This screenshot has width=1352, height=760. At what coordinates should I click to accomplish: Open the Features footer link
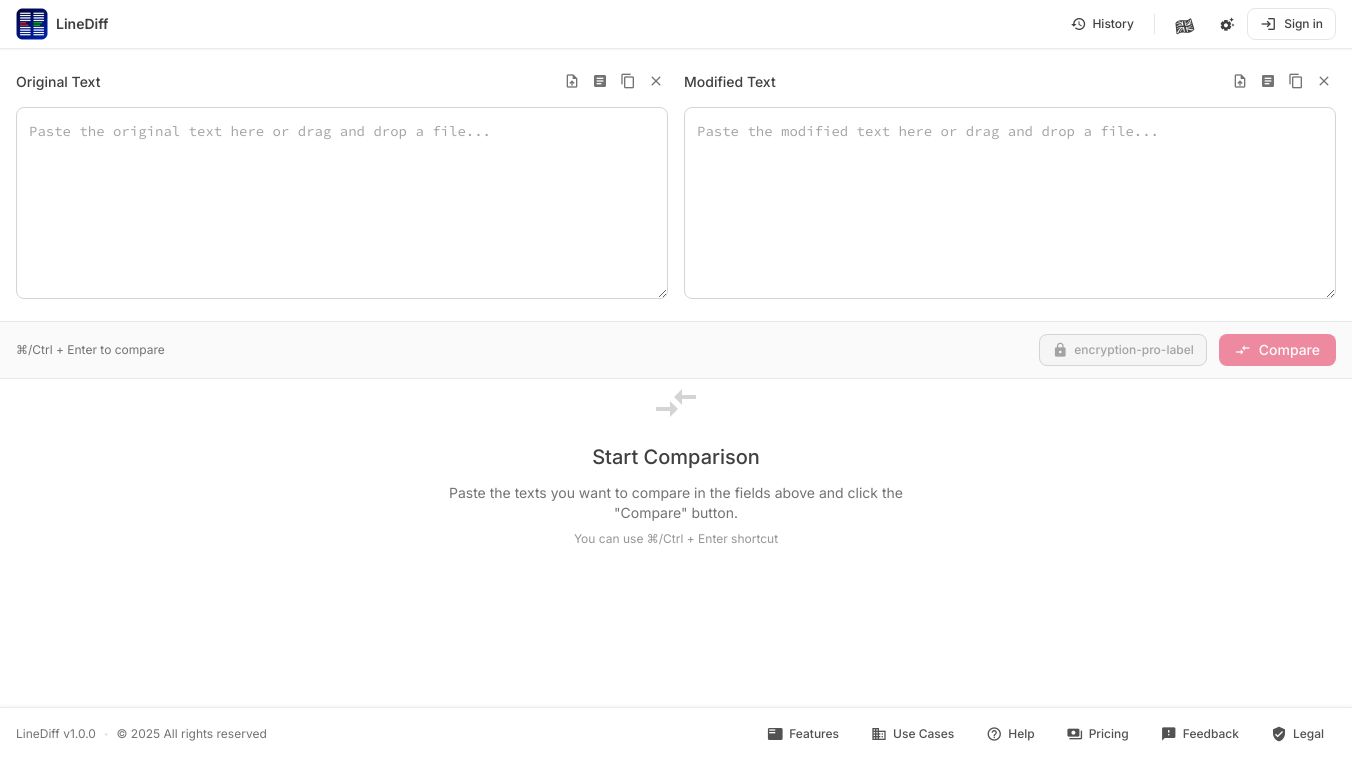pos(803,734)
